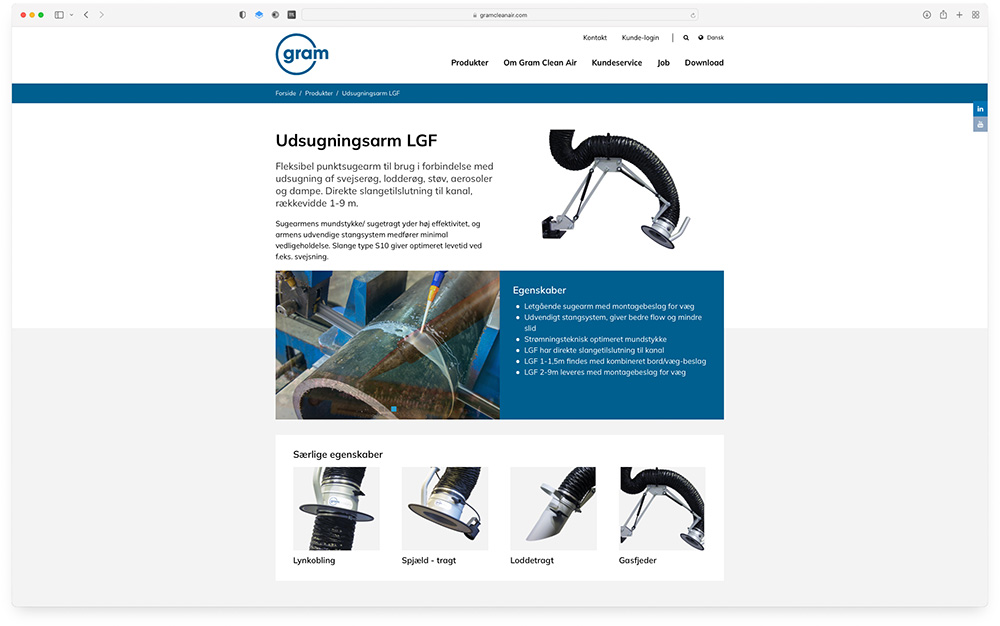
Task: Click bullet 'LGF 2-9m leveres med montagebeslag for væg'
Action: [x=605, y=372]
